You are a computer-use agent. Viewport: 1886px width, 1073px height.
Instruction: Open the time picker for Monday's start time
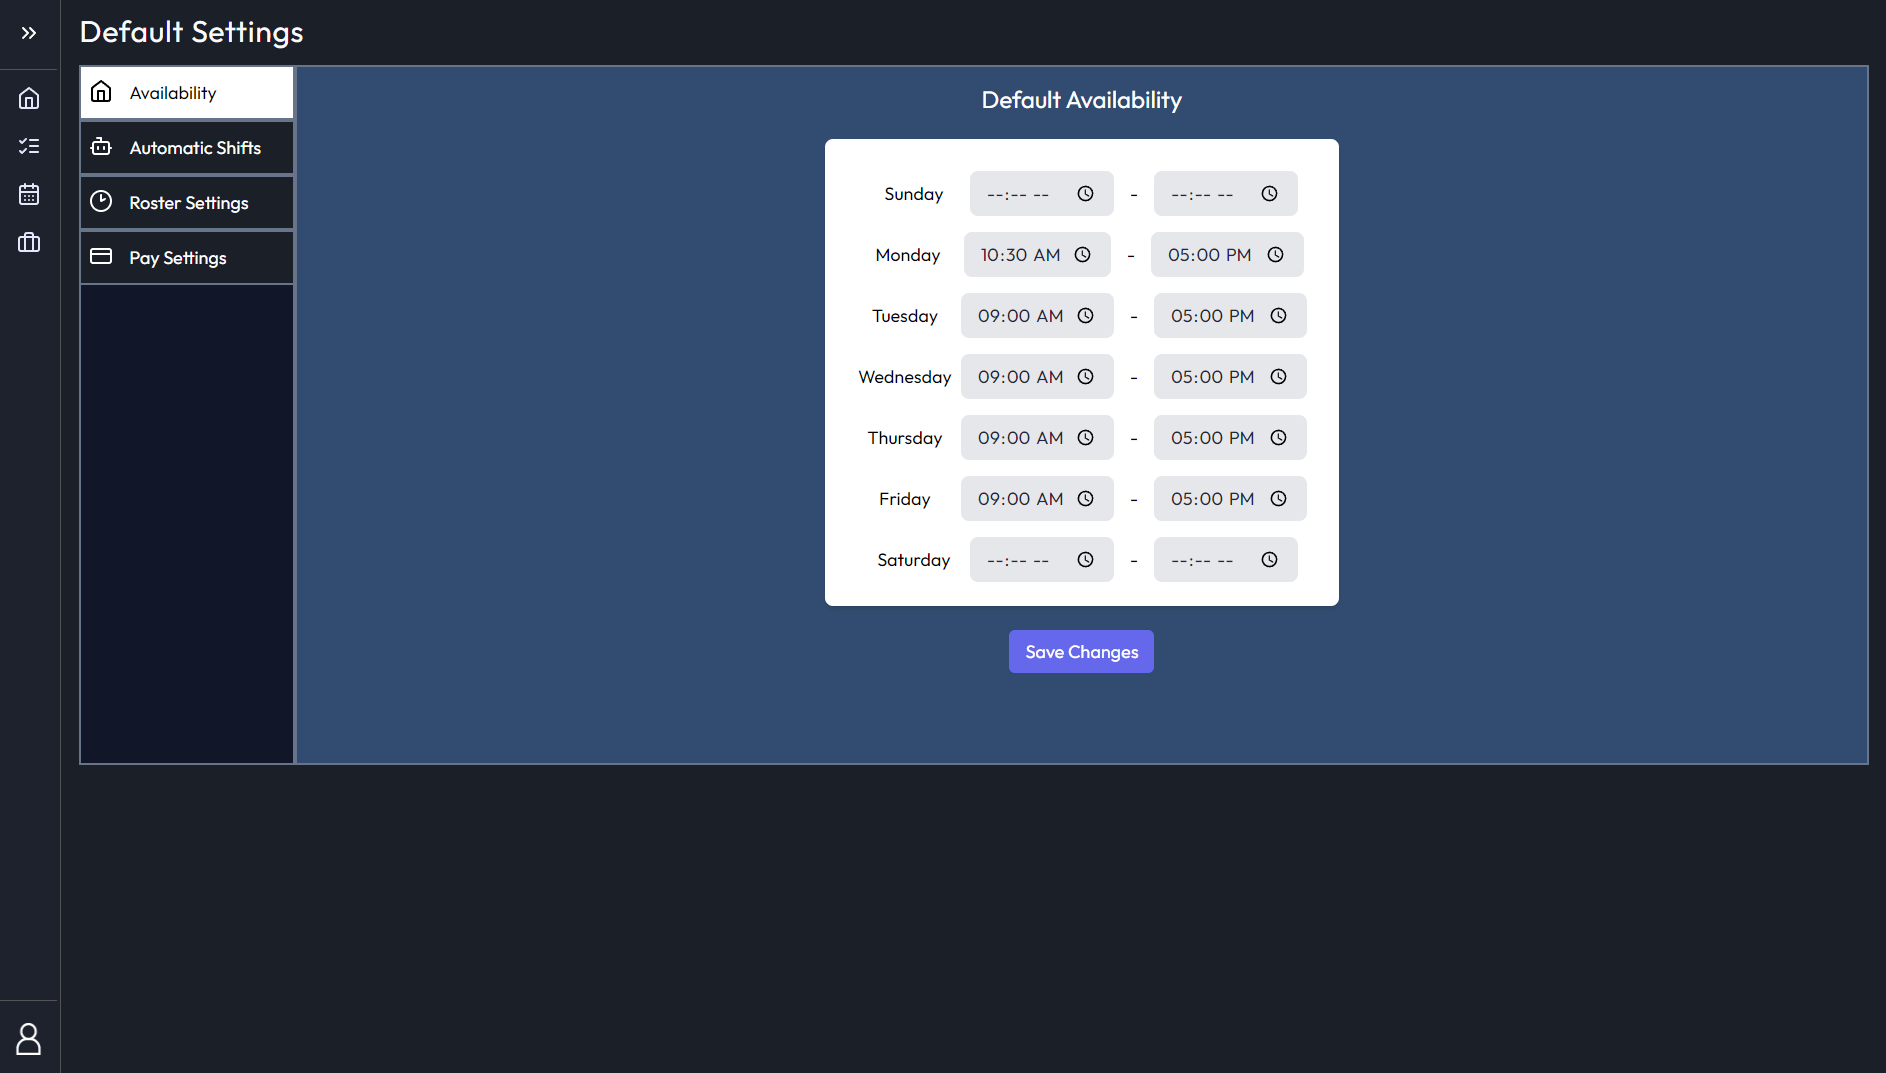pyautogui.click(x=1082, y=254)
